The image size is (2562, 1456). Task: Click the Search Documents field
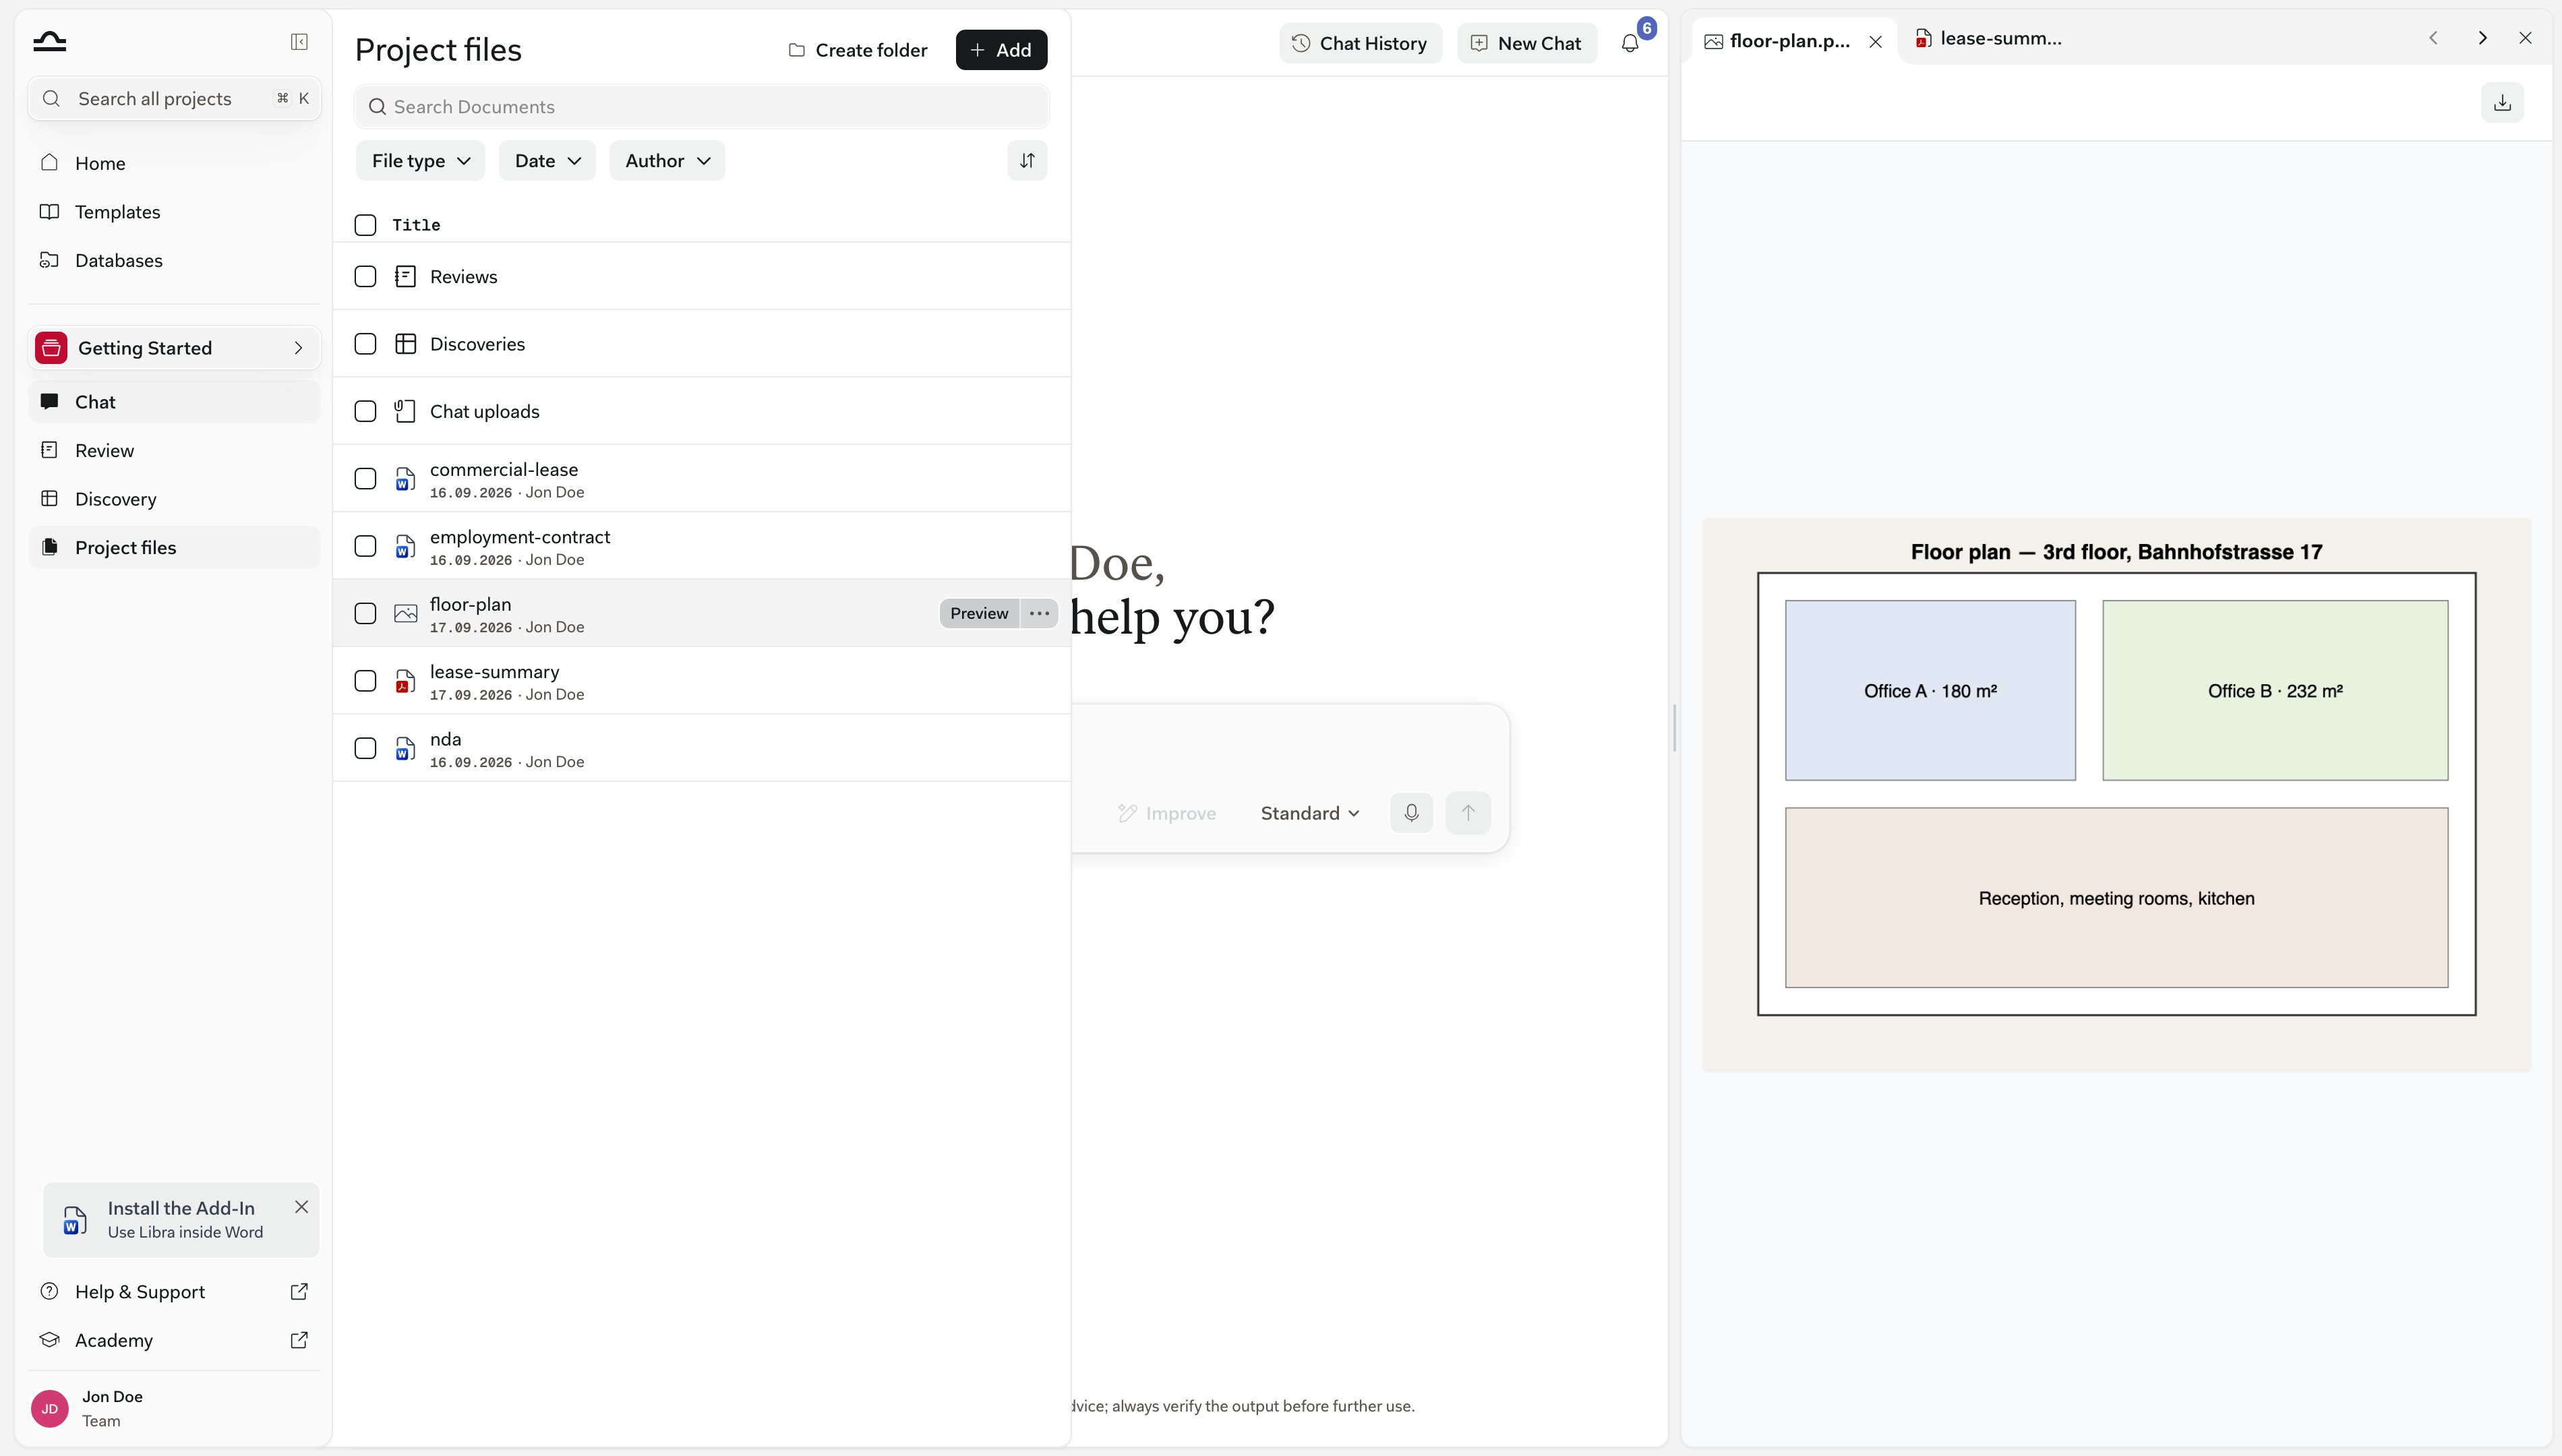(x=701, y=107)
